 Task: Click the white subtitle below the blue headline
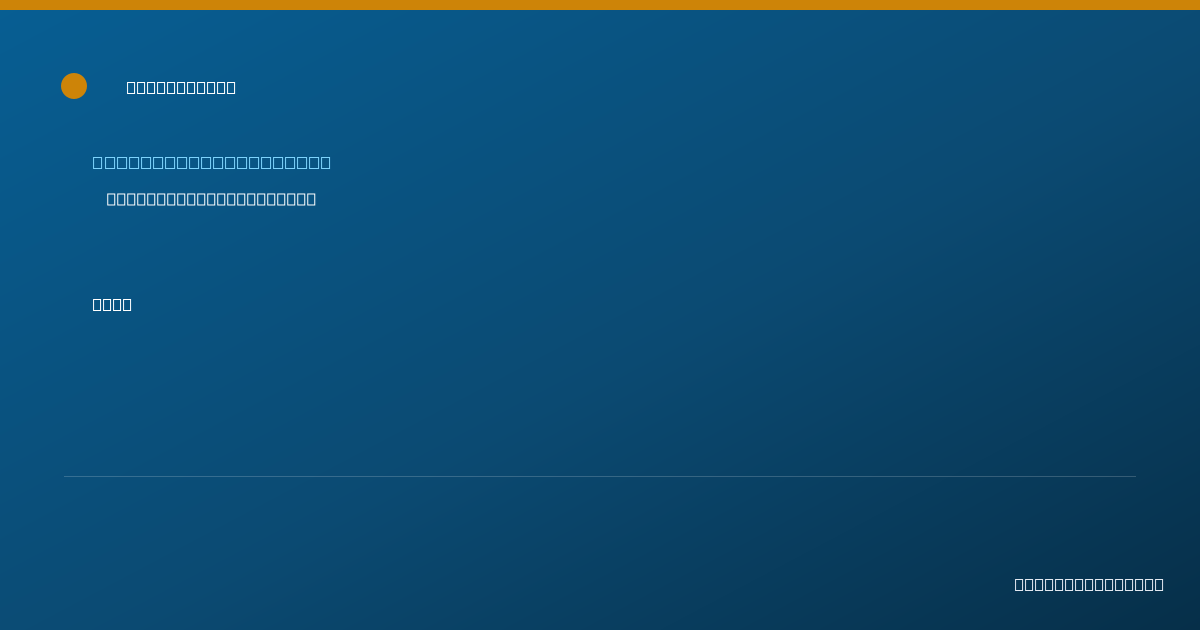(211, 199)
